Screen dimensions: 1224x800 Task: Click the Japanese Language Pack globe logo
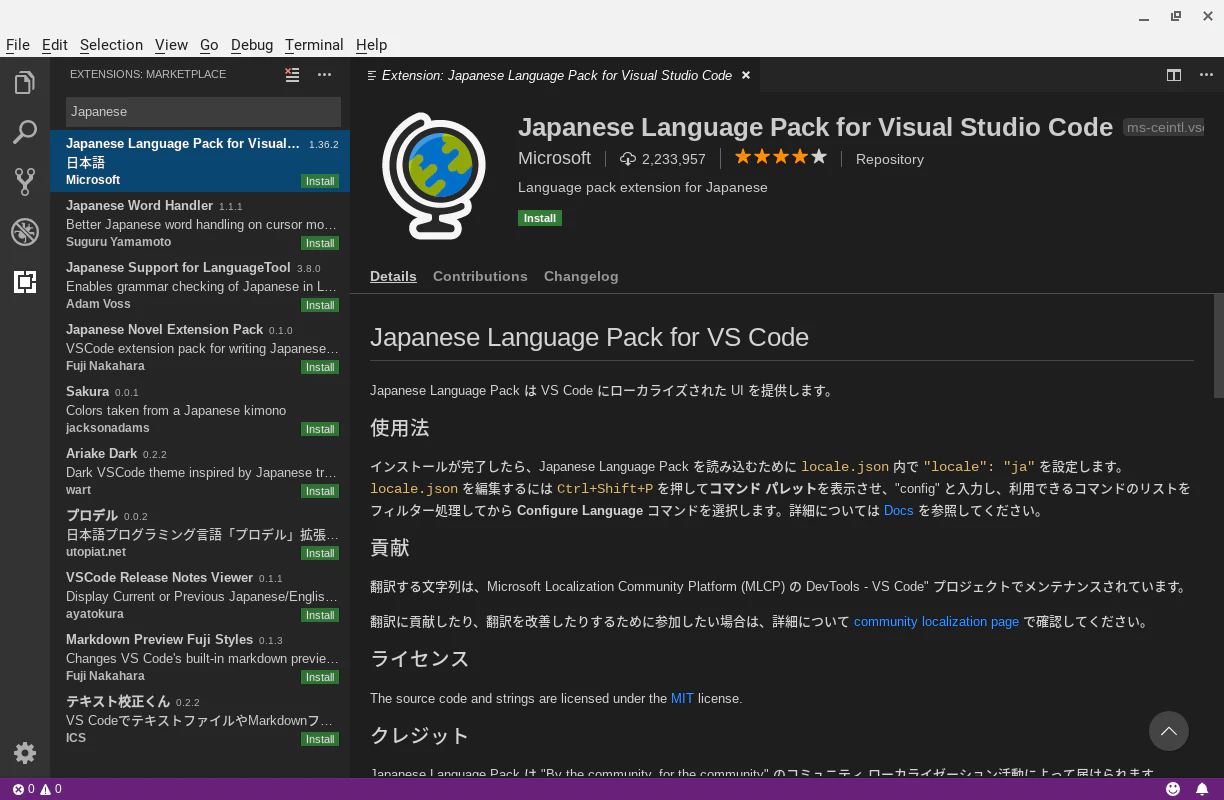click(433, 176)
